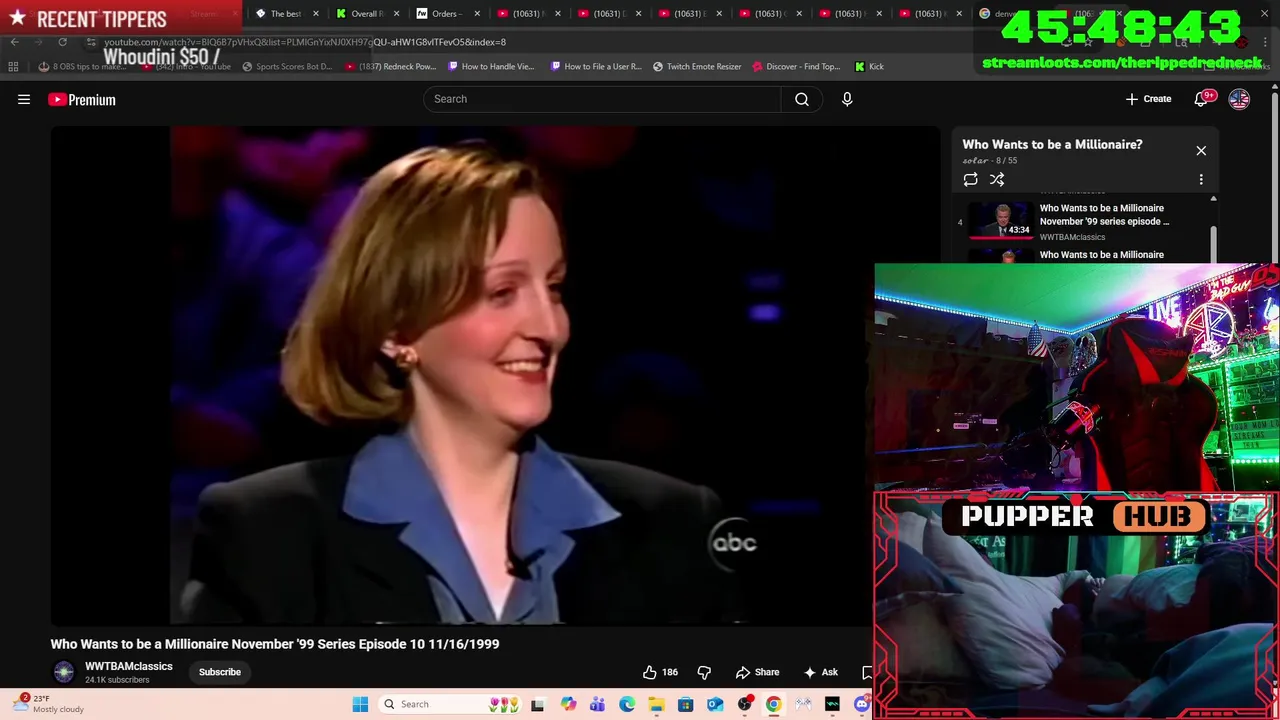
Task: Open playlist three-dot options menu
Action: [x=1201, y=179]
